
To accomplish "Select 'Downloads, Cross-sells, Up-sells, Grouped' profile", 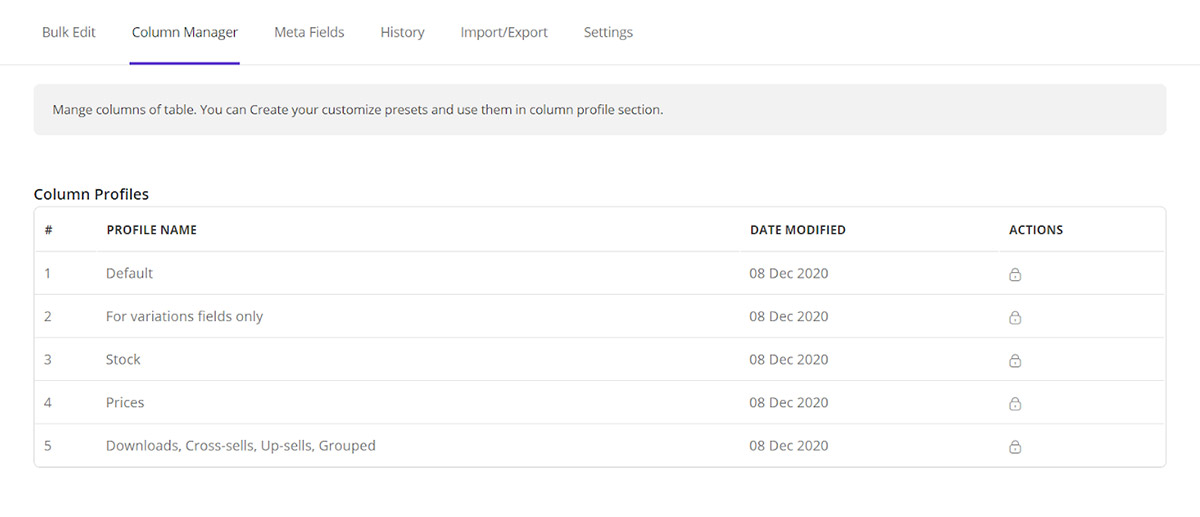I will tap(240, 445).
